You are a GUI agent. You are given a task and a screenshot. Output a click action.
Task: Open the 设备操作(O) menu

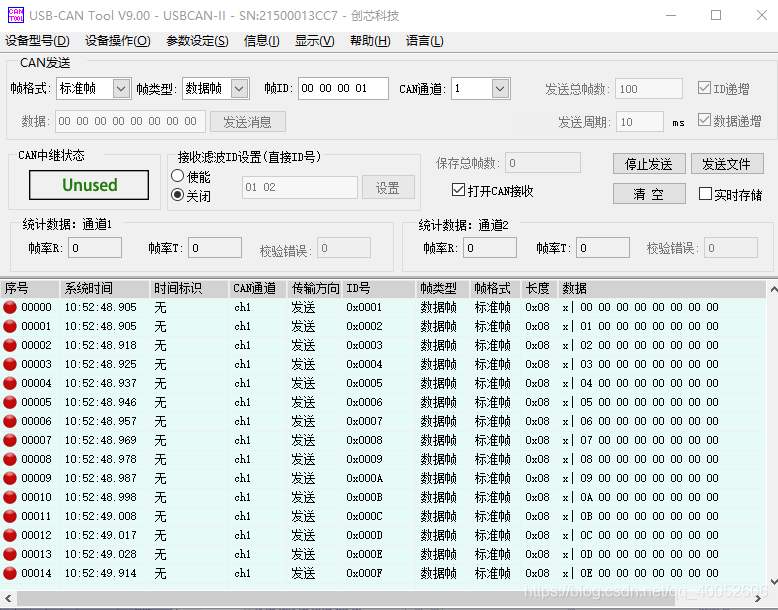click(x=117, y=41)
